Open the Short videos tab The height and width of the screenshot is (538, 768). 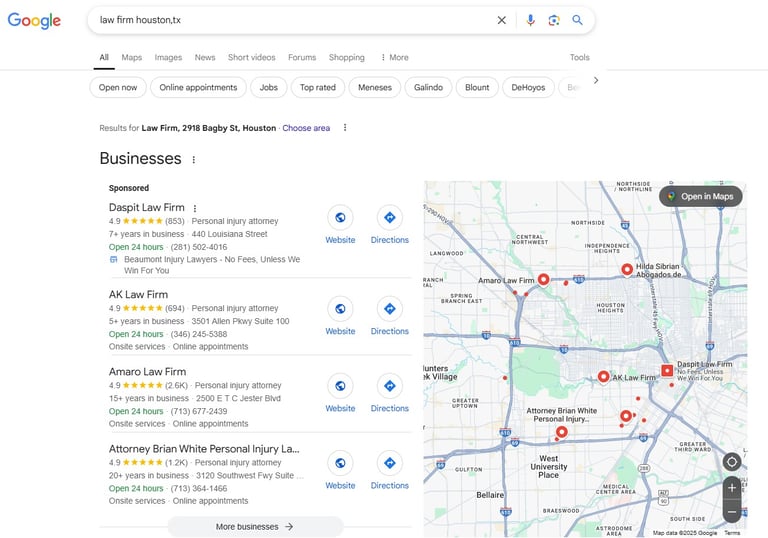click(x=252, y=57)
